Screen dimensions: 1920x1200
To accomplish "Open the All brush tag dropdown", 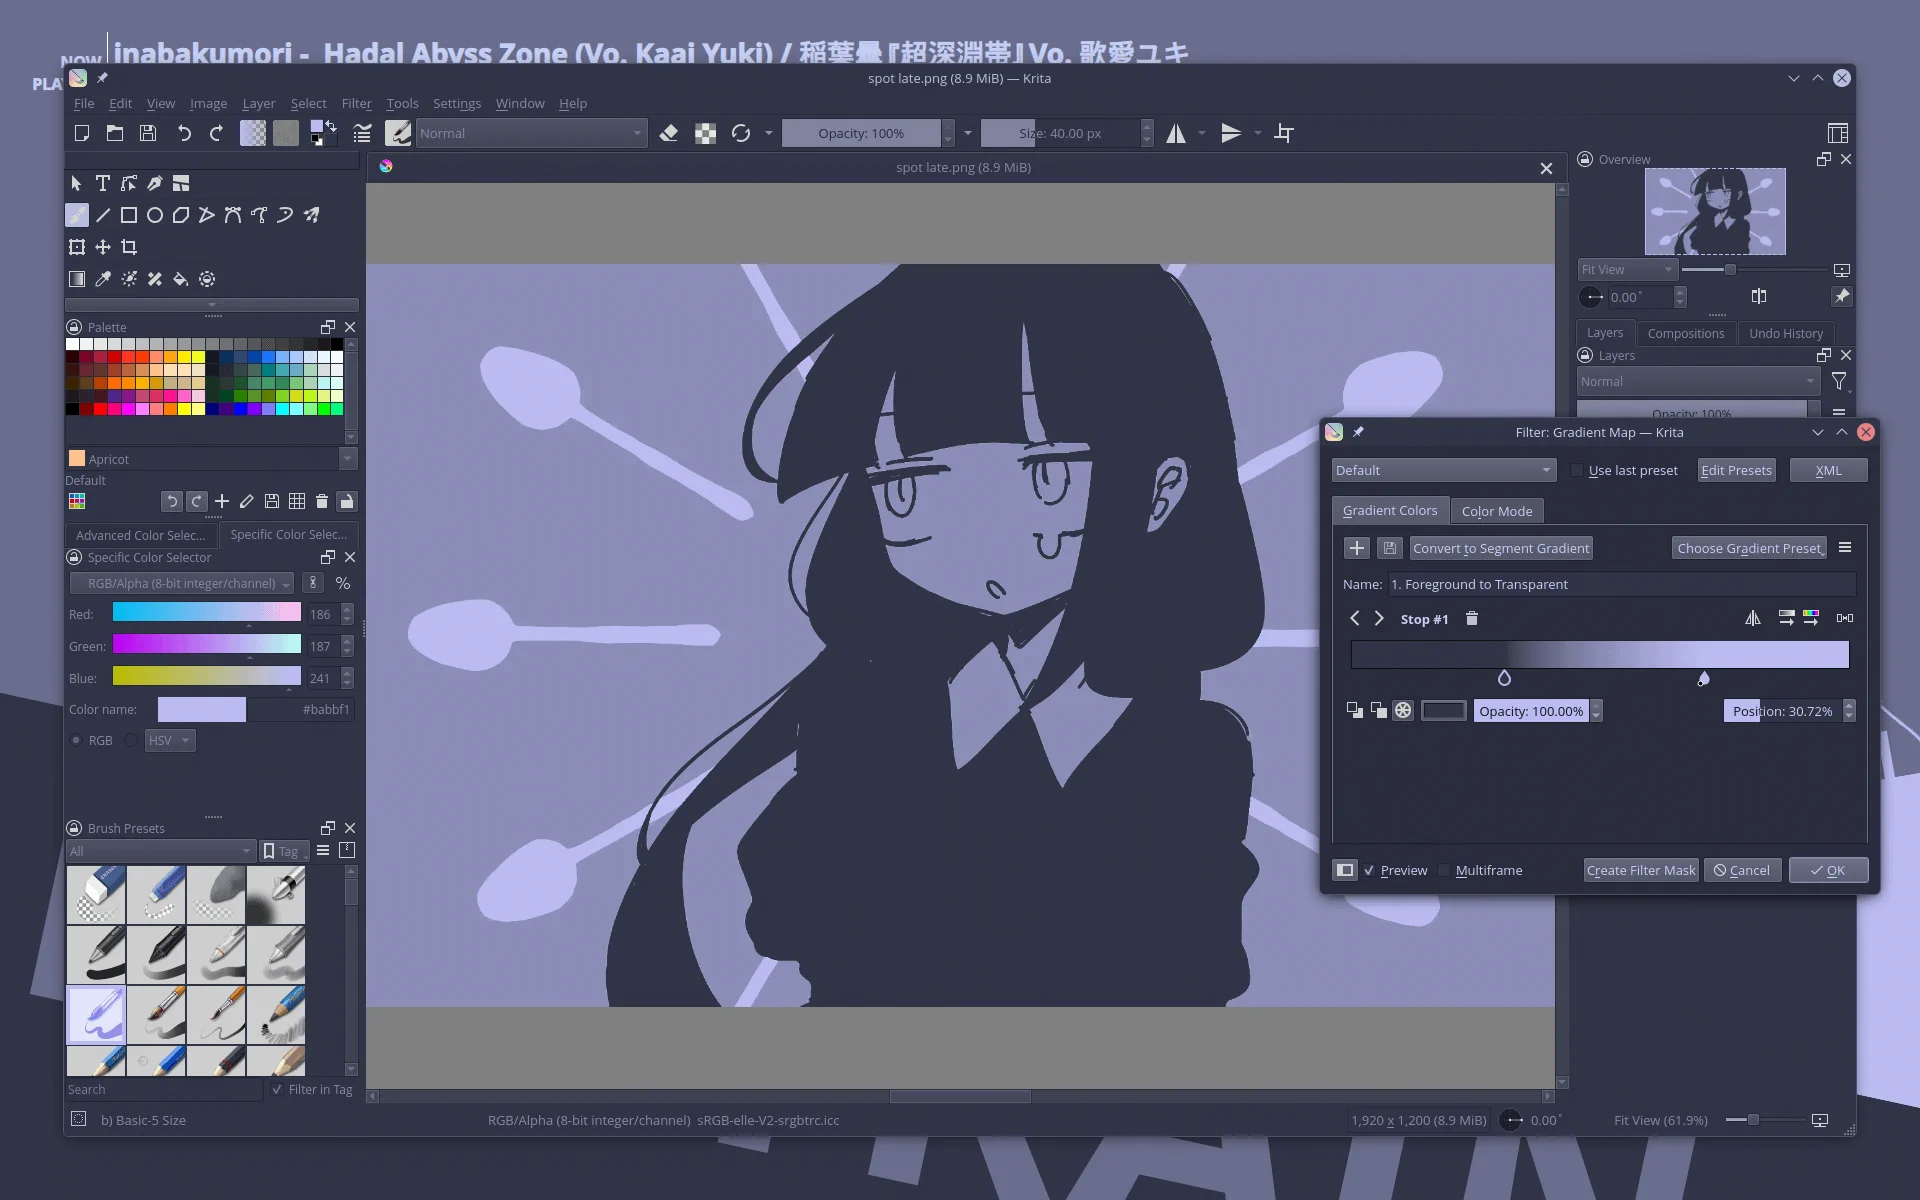I will (x=160, y=851).
